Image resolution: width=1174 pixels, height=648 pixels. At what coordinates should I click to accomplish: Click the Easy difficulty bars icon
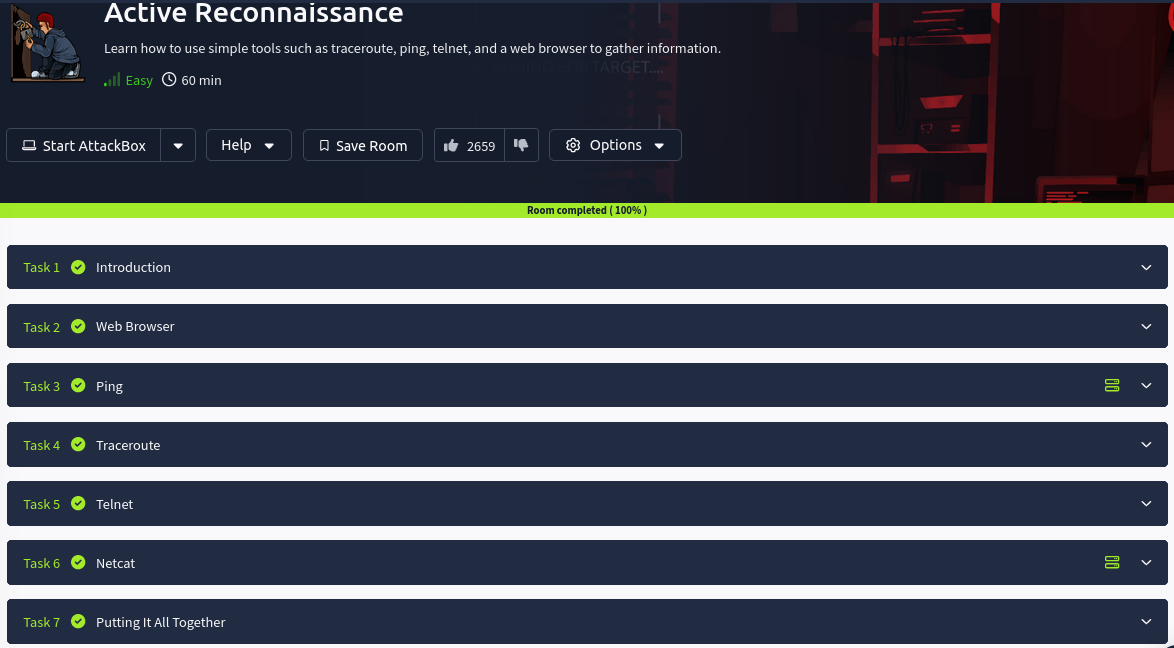click(x=112, y=79)
